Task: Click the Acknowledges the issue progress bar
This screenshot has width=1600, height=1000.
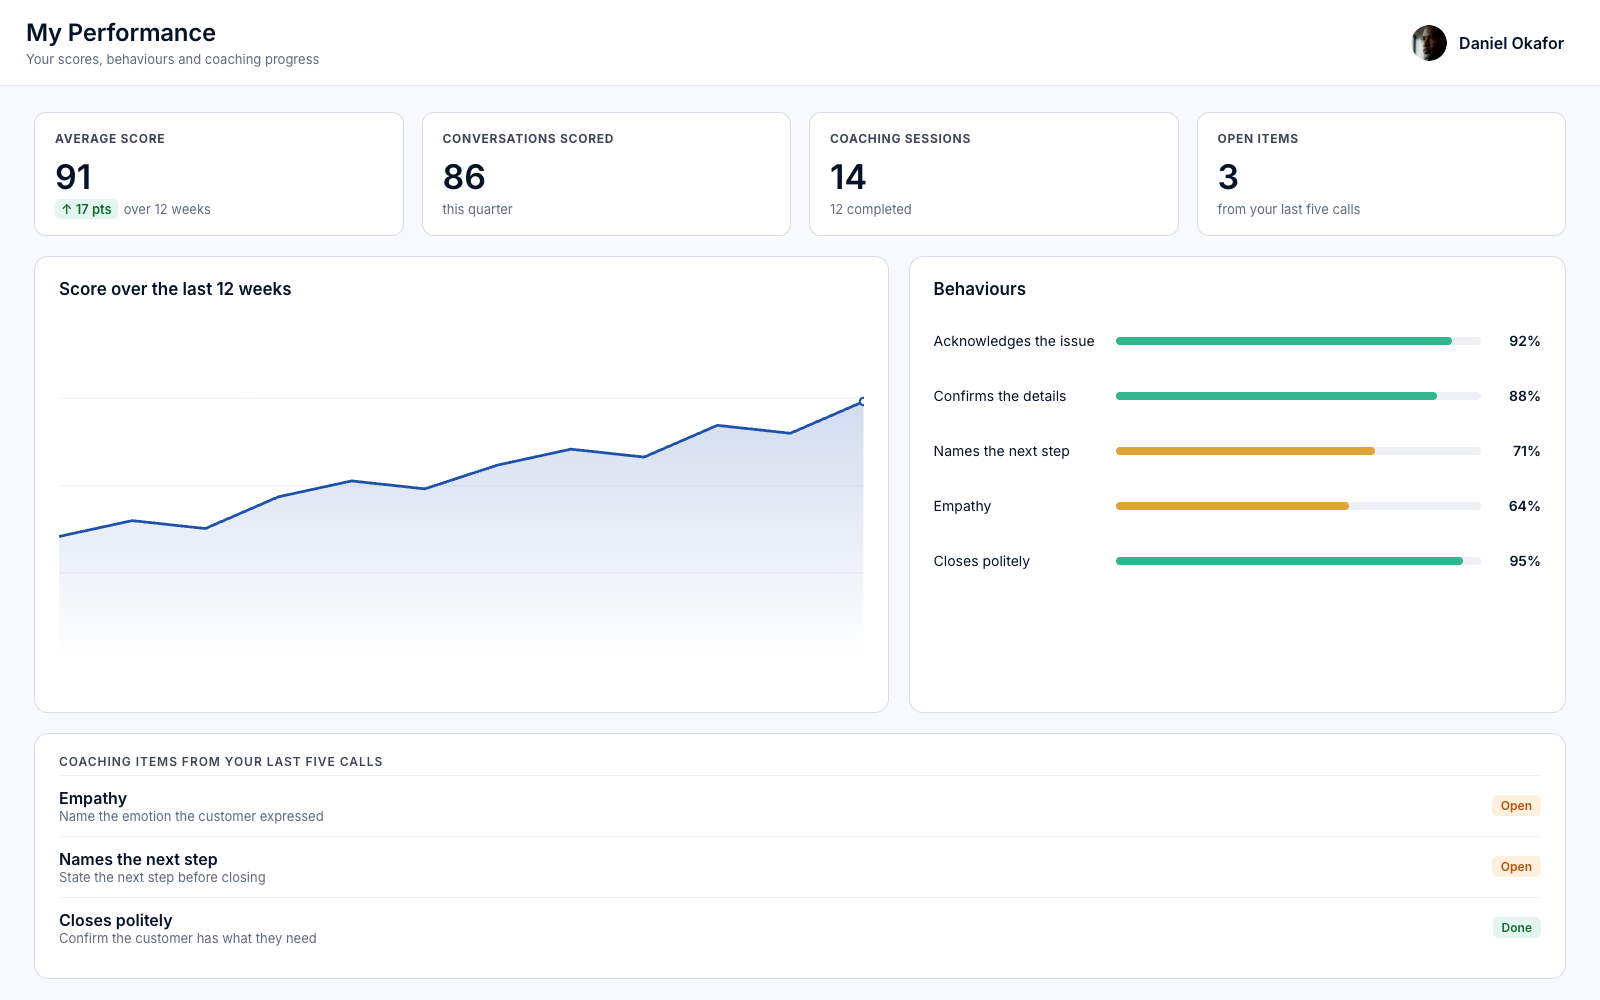Action: (1298, 341)
